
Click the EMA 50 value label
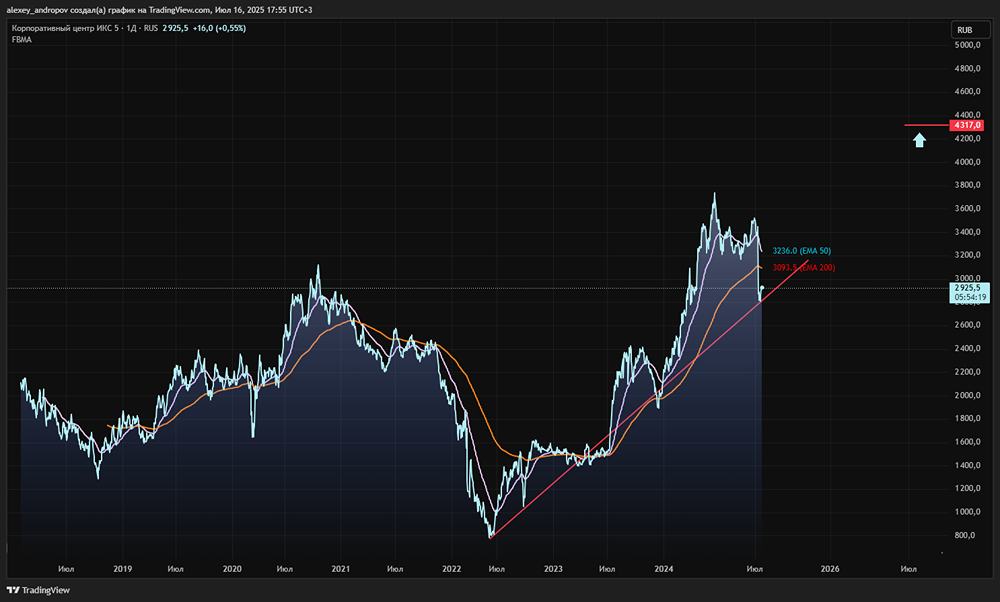(x=802, y=250)
